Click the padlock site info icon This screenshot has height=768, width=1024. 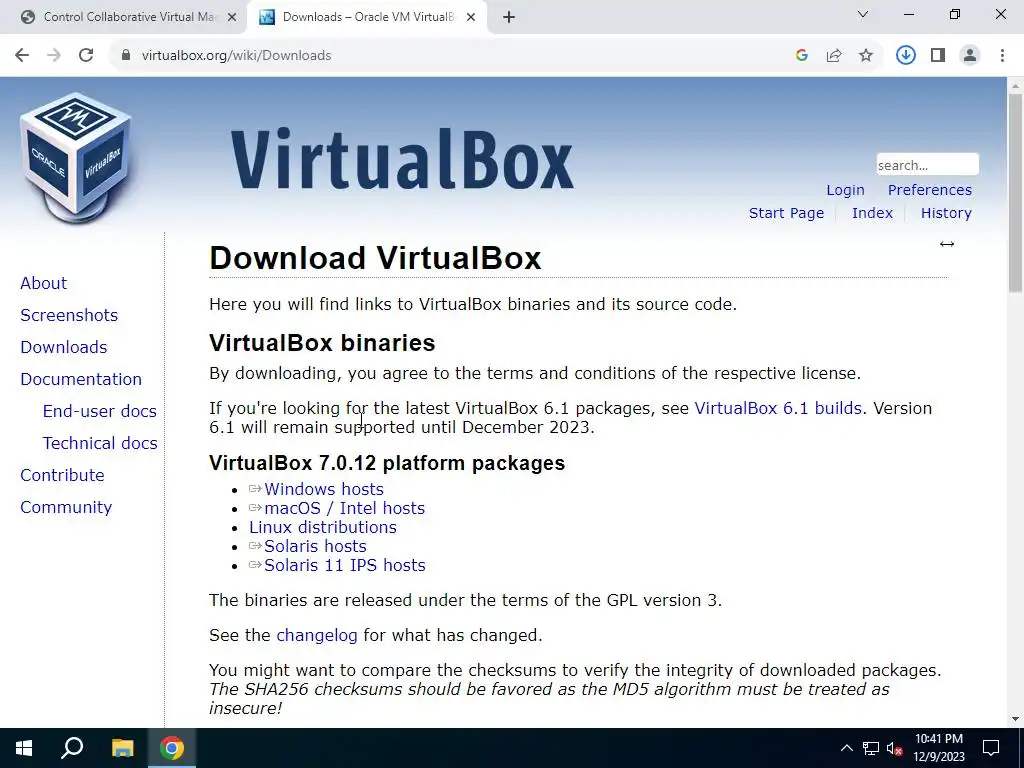coord(126,56)
